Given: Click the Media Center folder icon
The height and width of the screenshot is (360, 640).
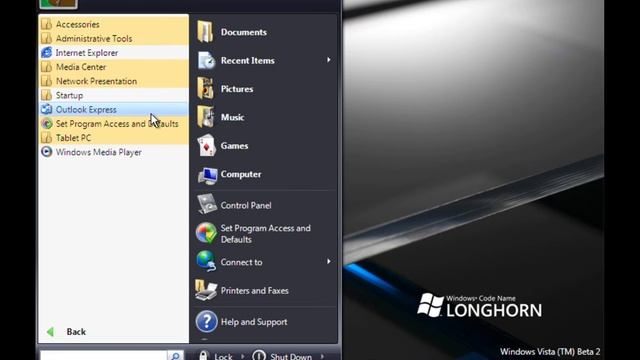Looking at the screenshot, I should click(47, 67).
